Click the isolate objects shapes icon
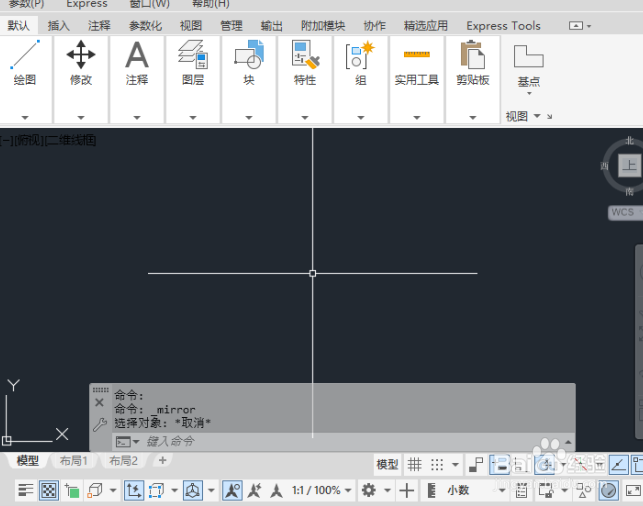Image resolution: width=643 pixels, height=506 pixels. [x=584, y=490]
